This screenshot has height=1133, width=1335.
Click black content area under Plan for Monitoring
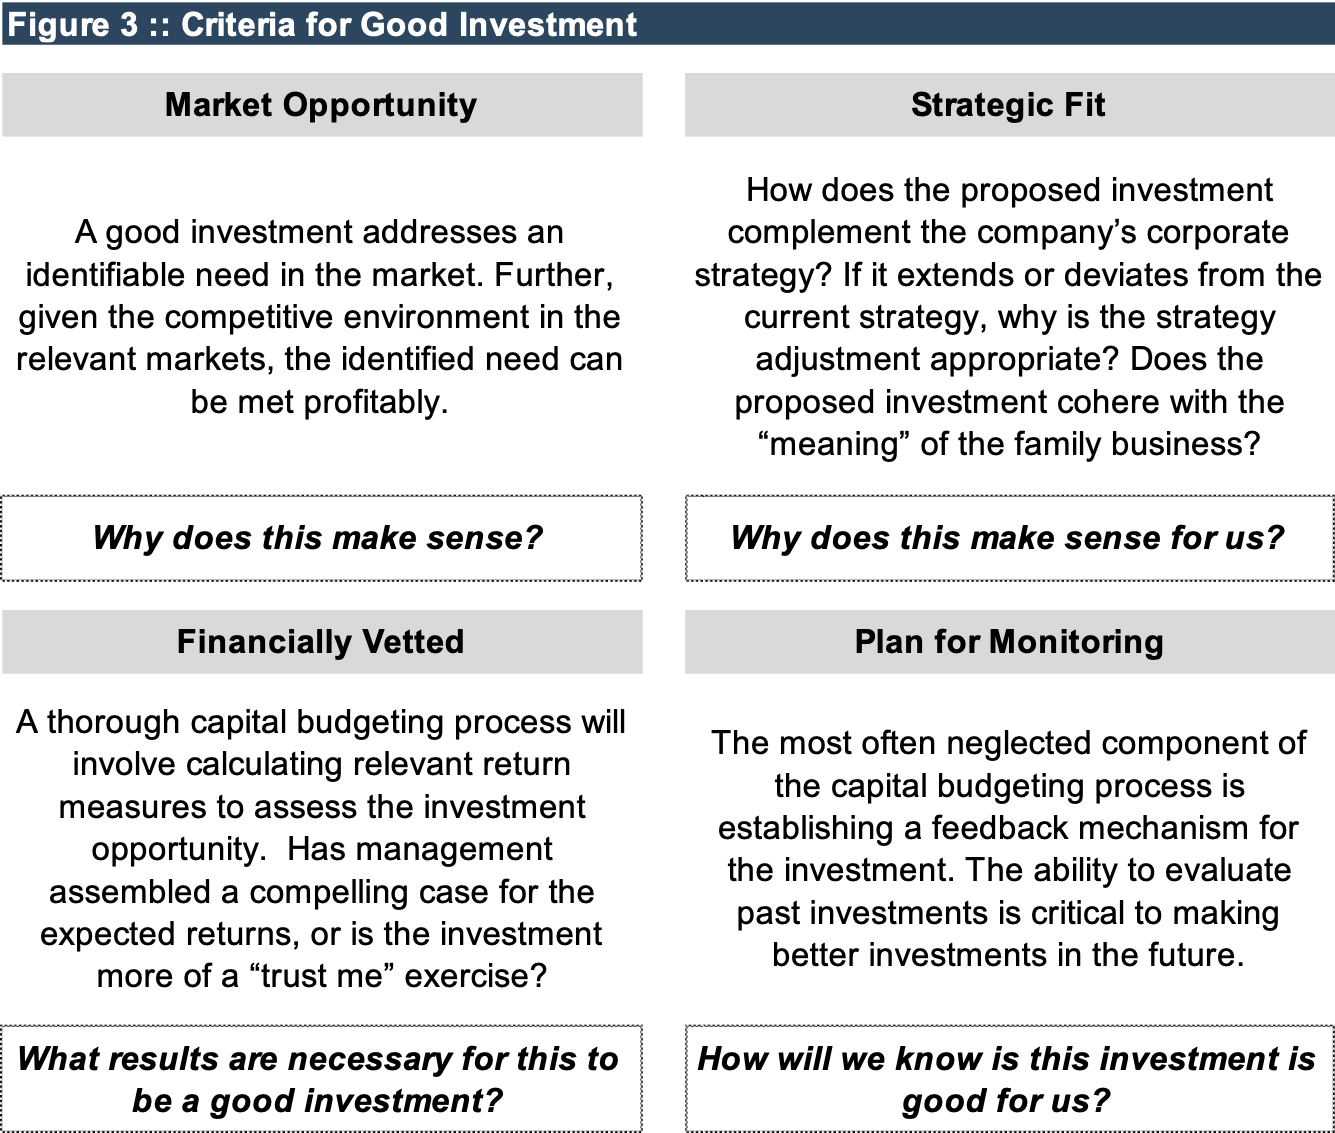[x=1008, y=848]
